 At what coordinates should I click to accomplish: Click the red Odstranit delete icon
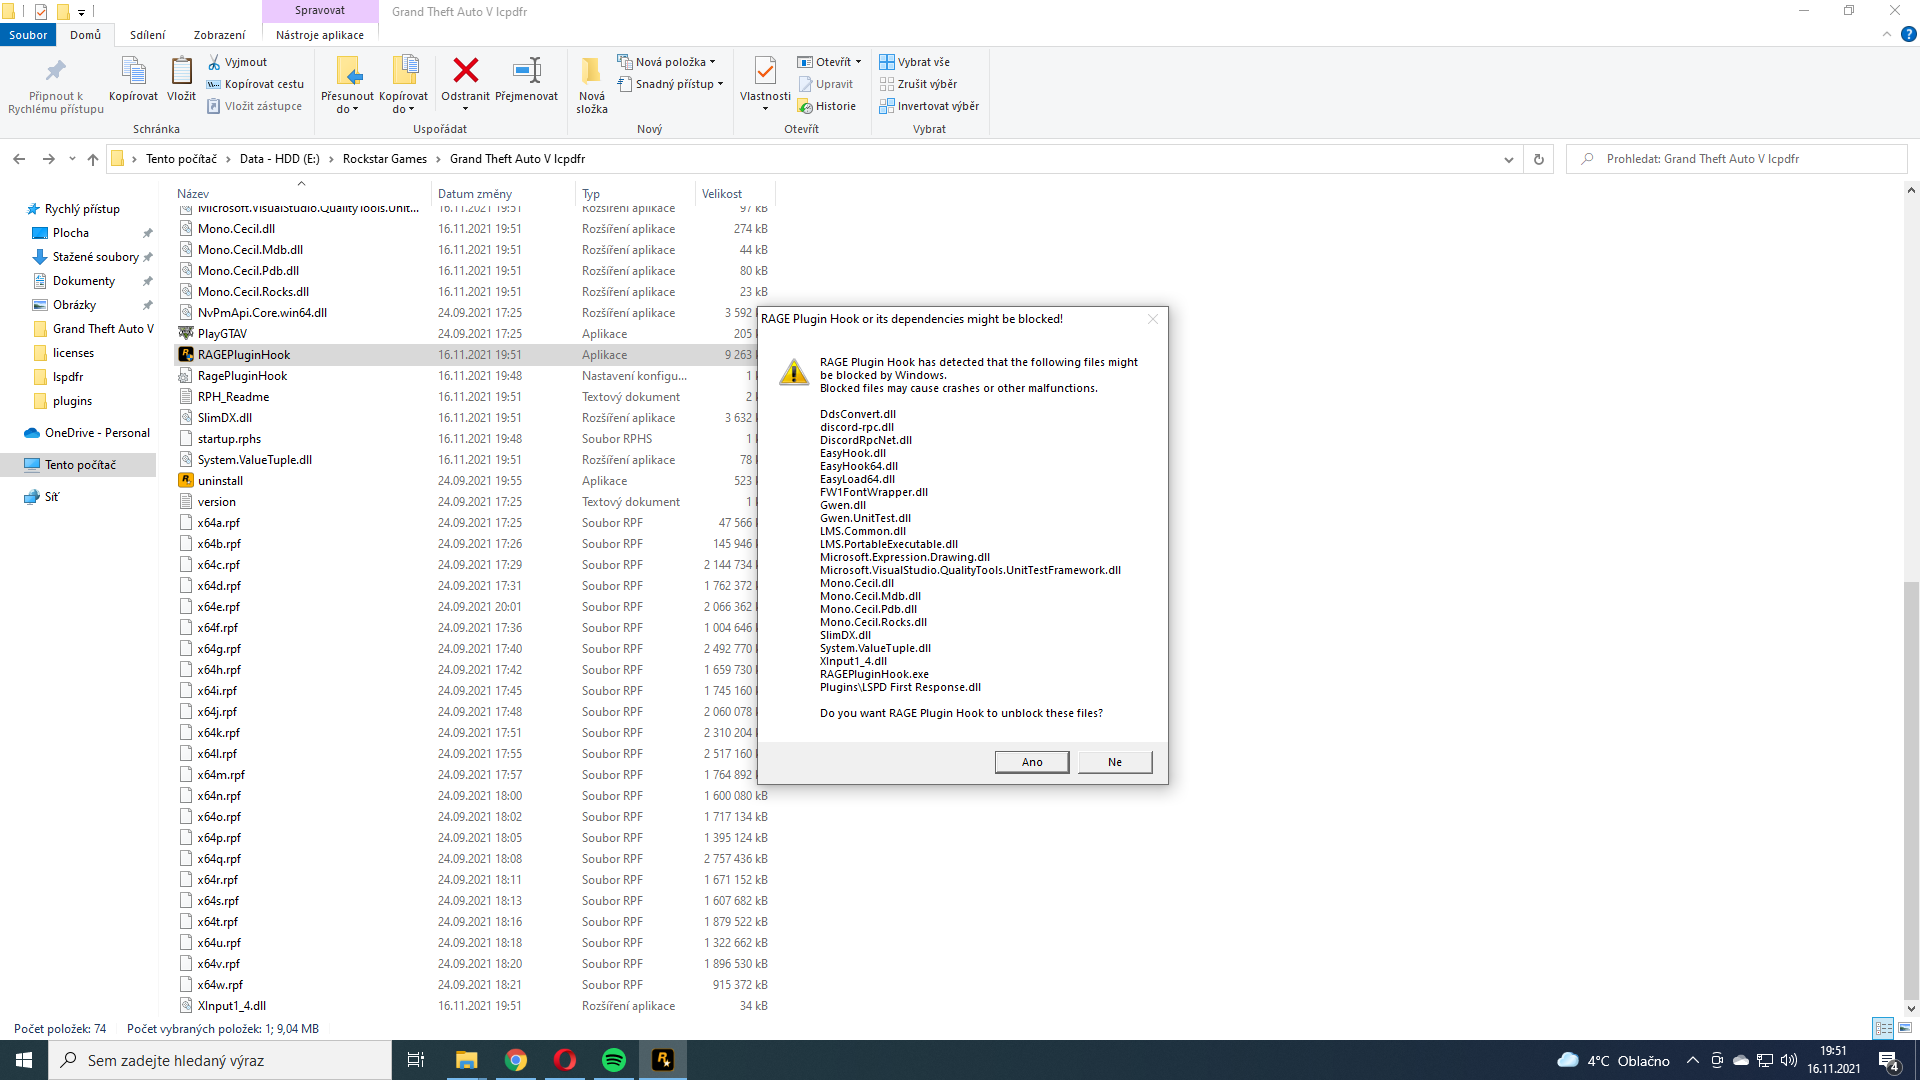[x=465, y=72]
